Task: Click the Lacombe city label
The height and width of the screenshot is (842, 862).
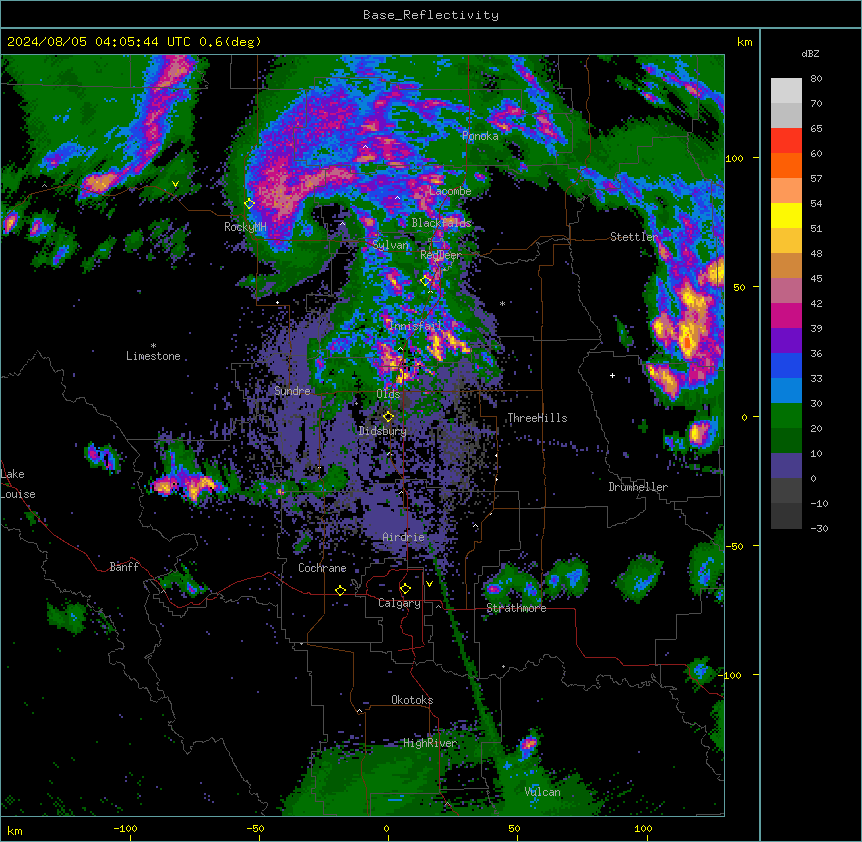Action: (x=450, y=191)
